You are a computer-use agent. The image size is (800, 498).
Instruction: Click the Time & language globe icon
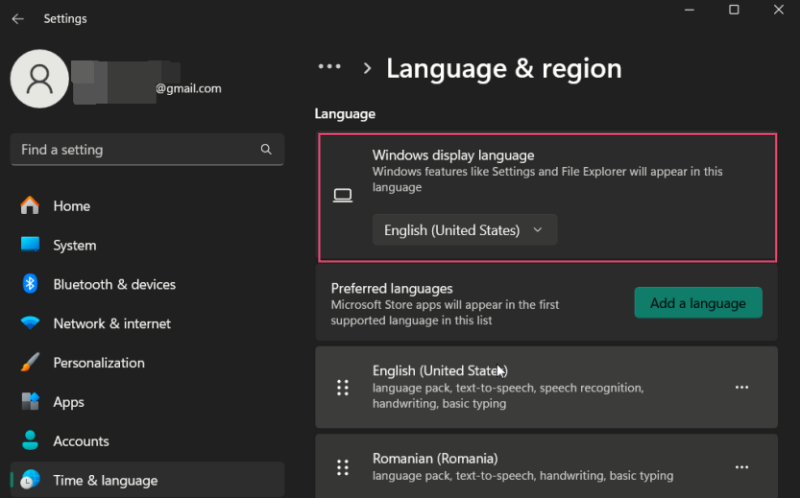click(30, 480)
